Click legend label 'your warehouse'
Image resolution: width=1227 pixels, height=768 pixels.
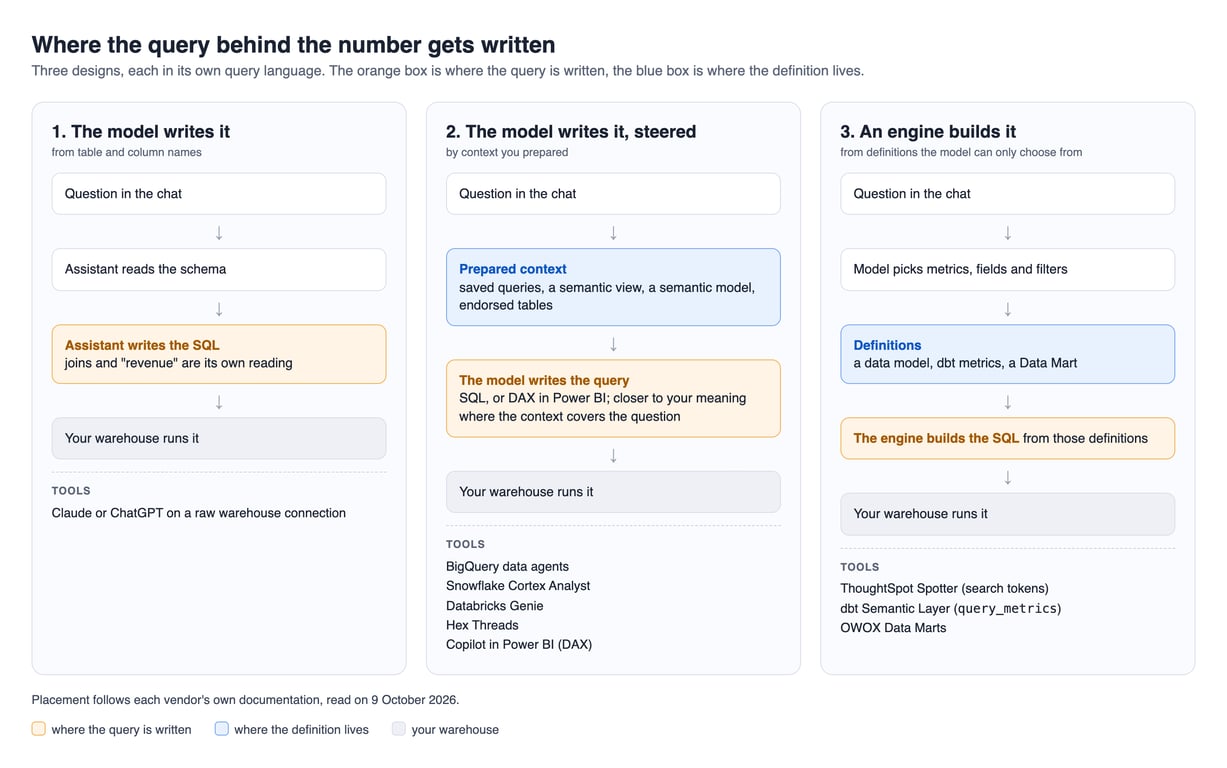point(455,730)
